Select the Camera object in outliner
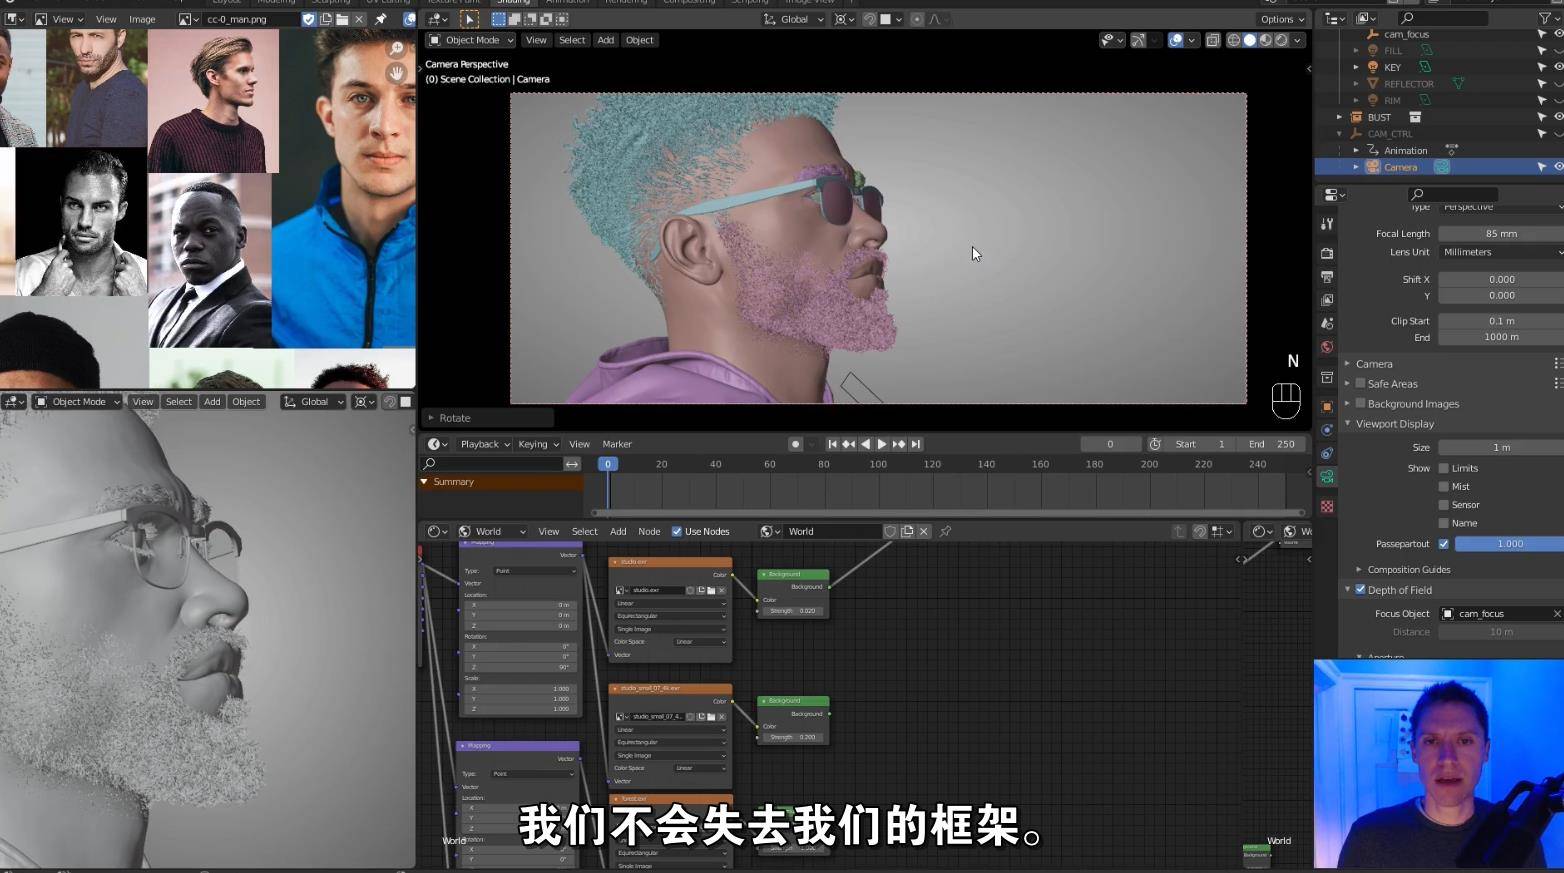Viewport: 1564px width, 873px height. (x=1400, y=167)
